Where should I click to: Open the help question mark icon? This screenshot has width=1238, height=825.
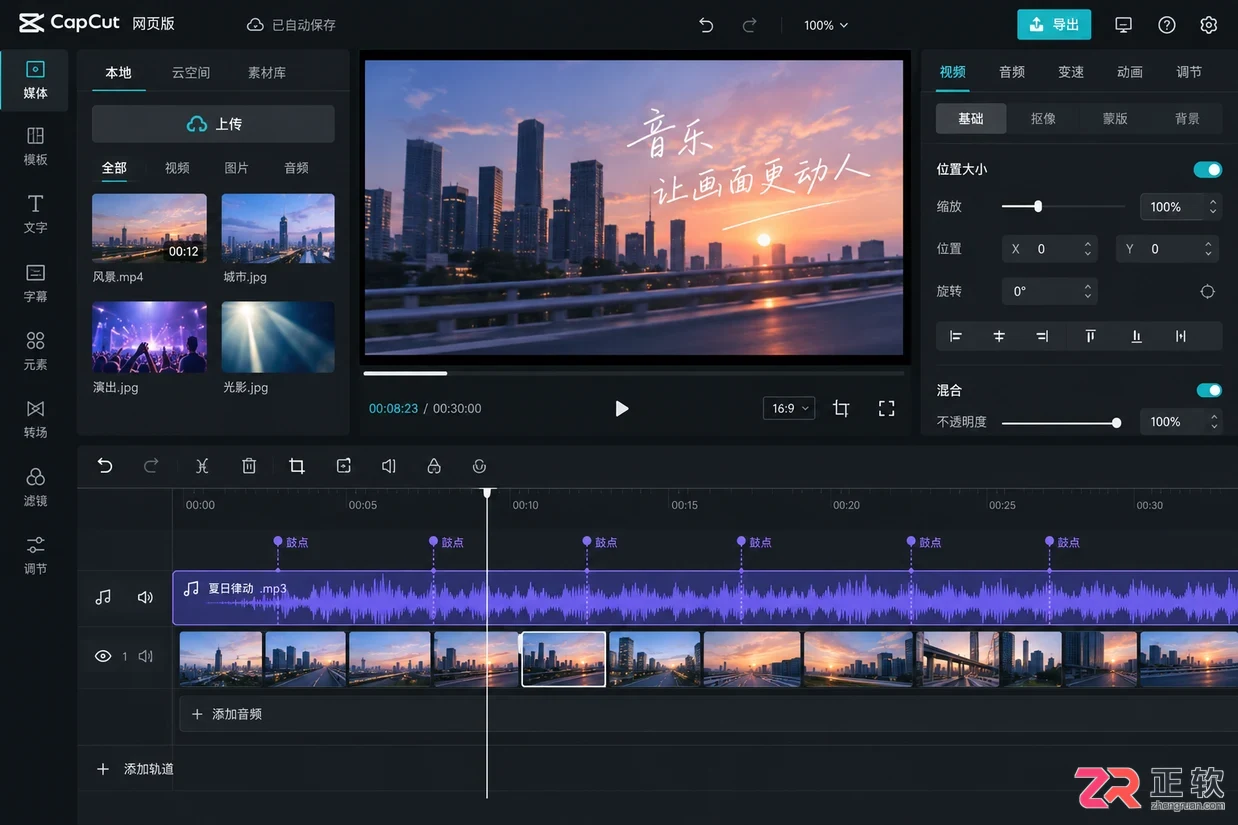pyautogui.click(x=1167, y=25)
